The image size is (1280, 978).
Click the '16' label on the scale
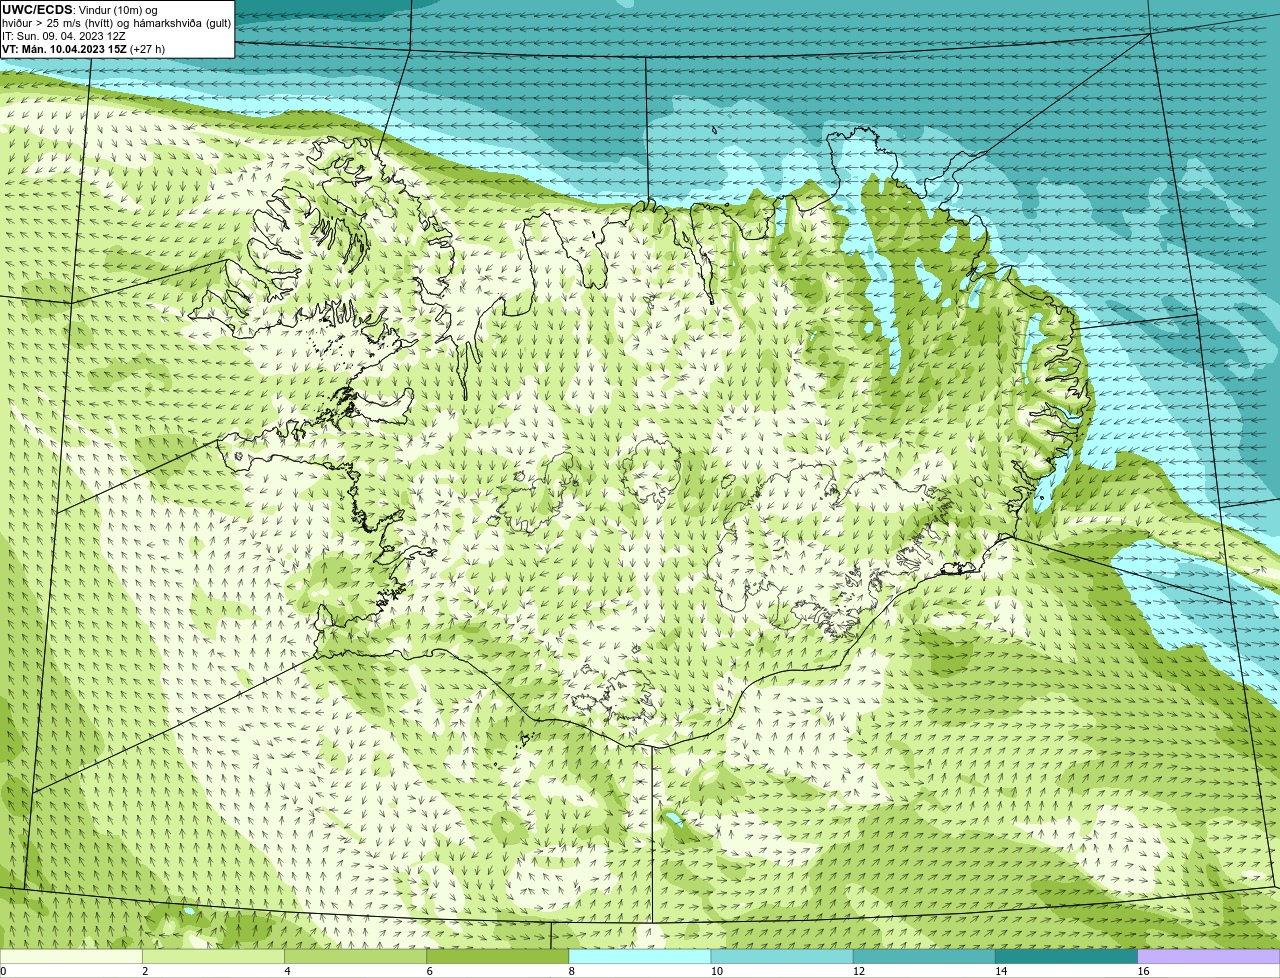coord(1143,971)
